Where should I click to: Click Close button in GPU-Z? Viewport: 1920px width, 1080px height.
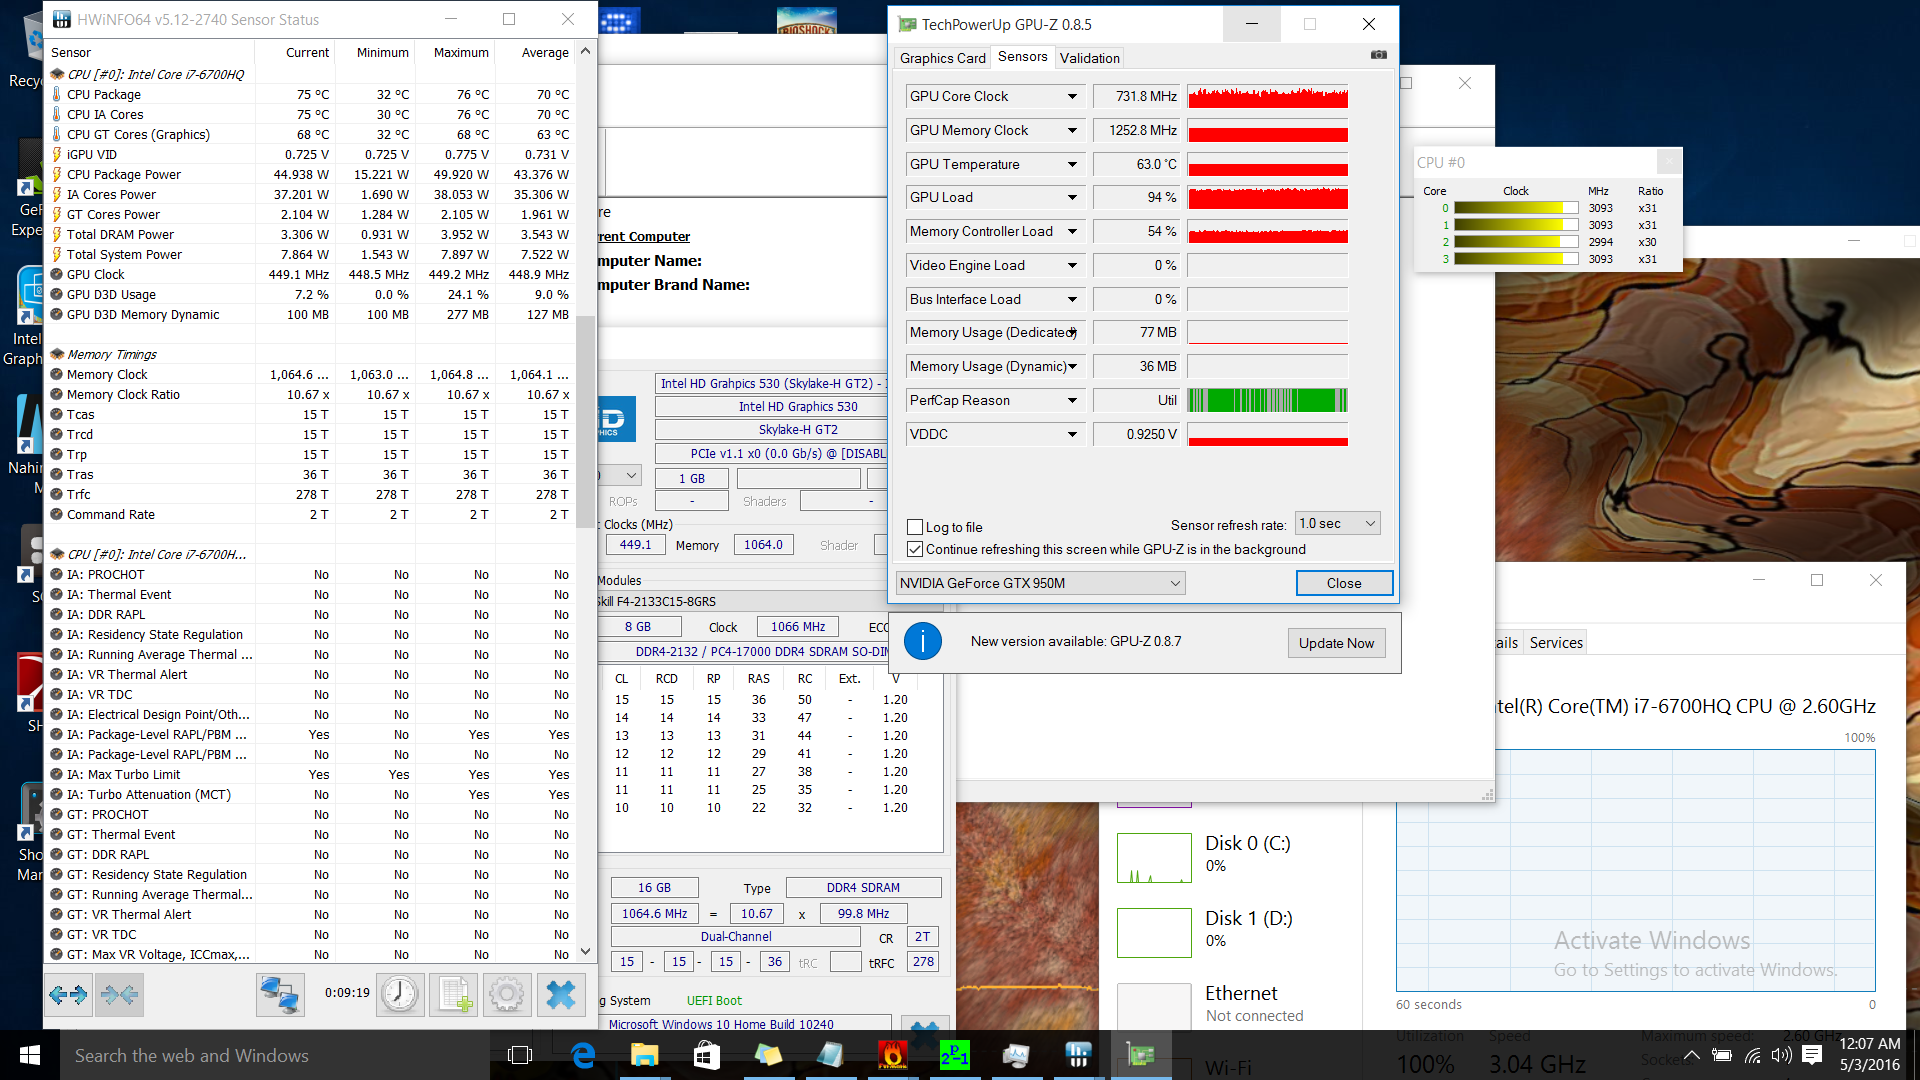(1344, 583)
